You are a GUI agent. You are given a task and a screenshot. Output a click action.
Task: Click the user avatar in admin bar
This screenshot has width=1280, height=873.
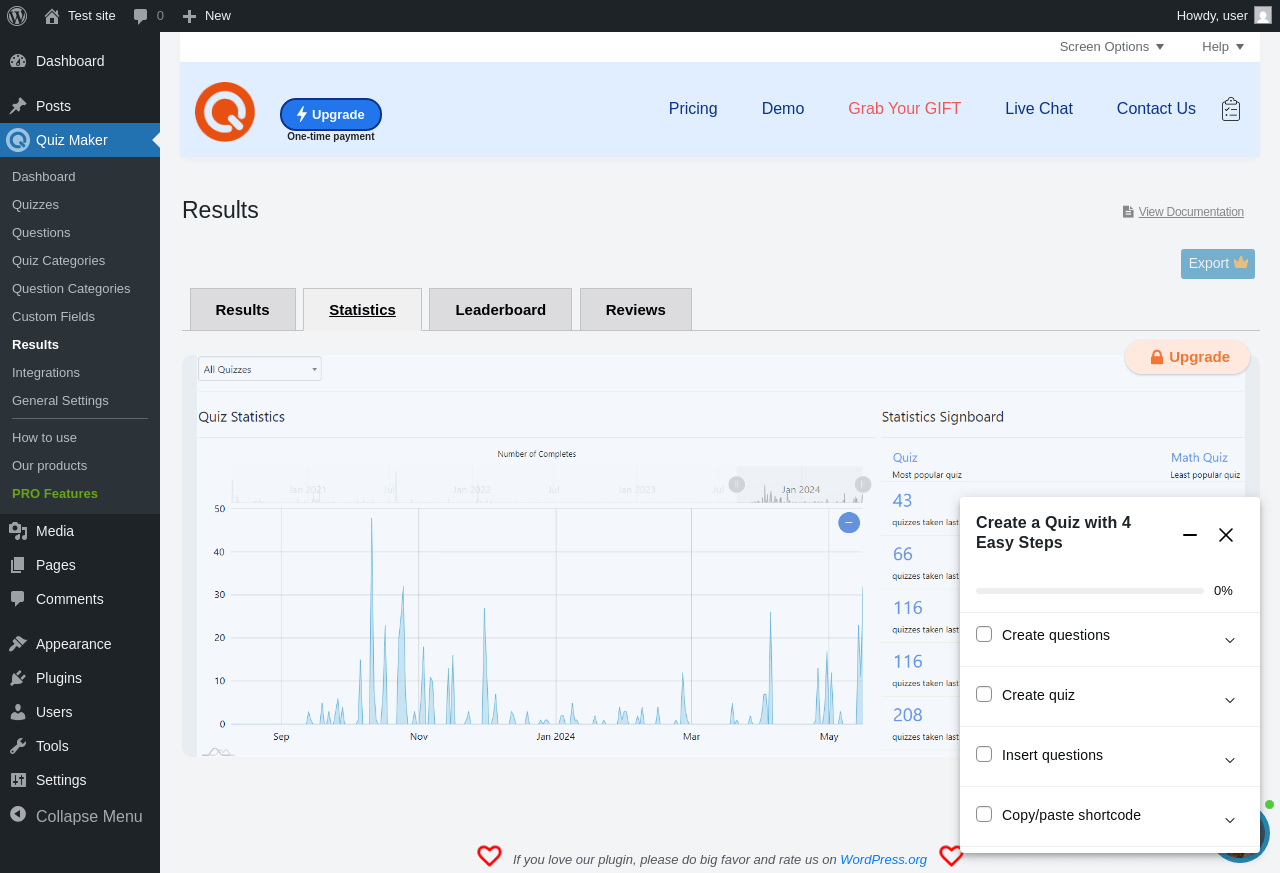1263,16
